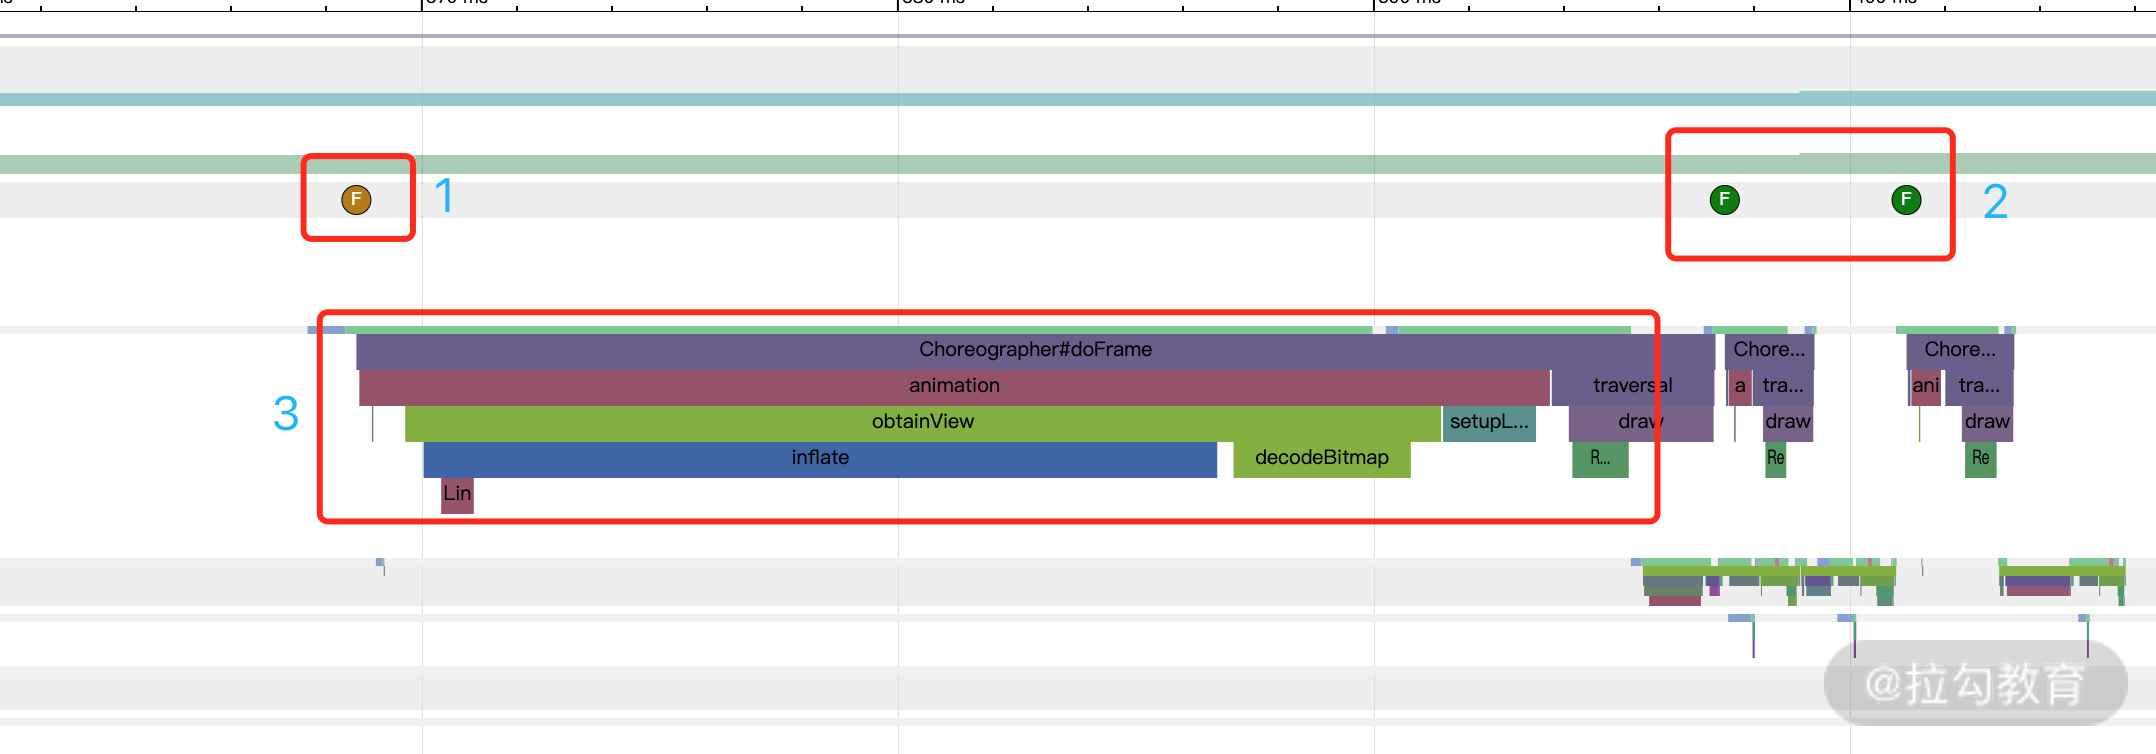
Task: Click the Re slice below the second frame's draw
Action: pos(1776,458)
